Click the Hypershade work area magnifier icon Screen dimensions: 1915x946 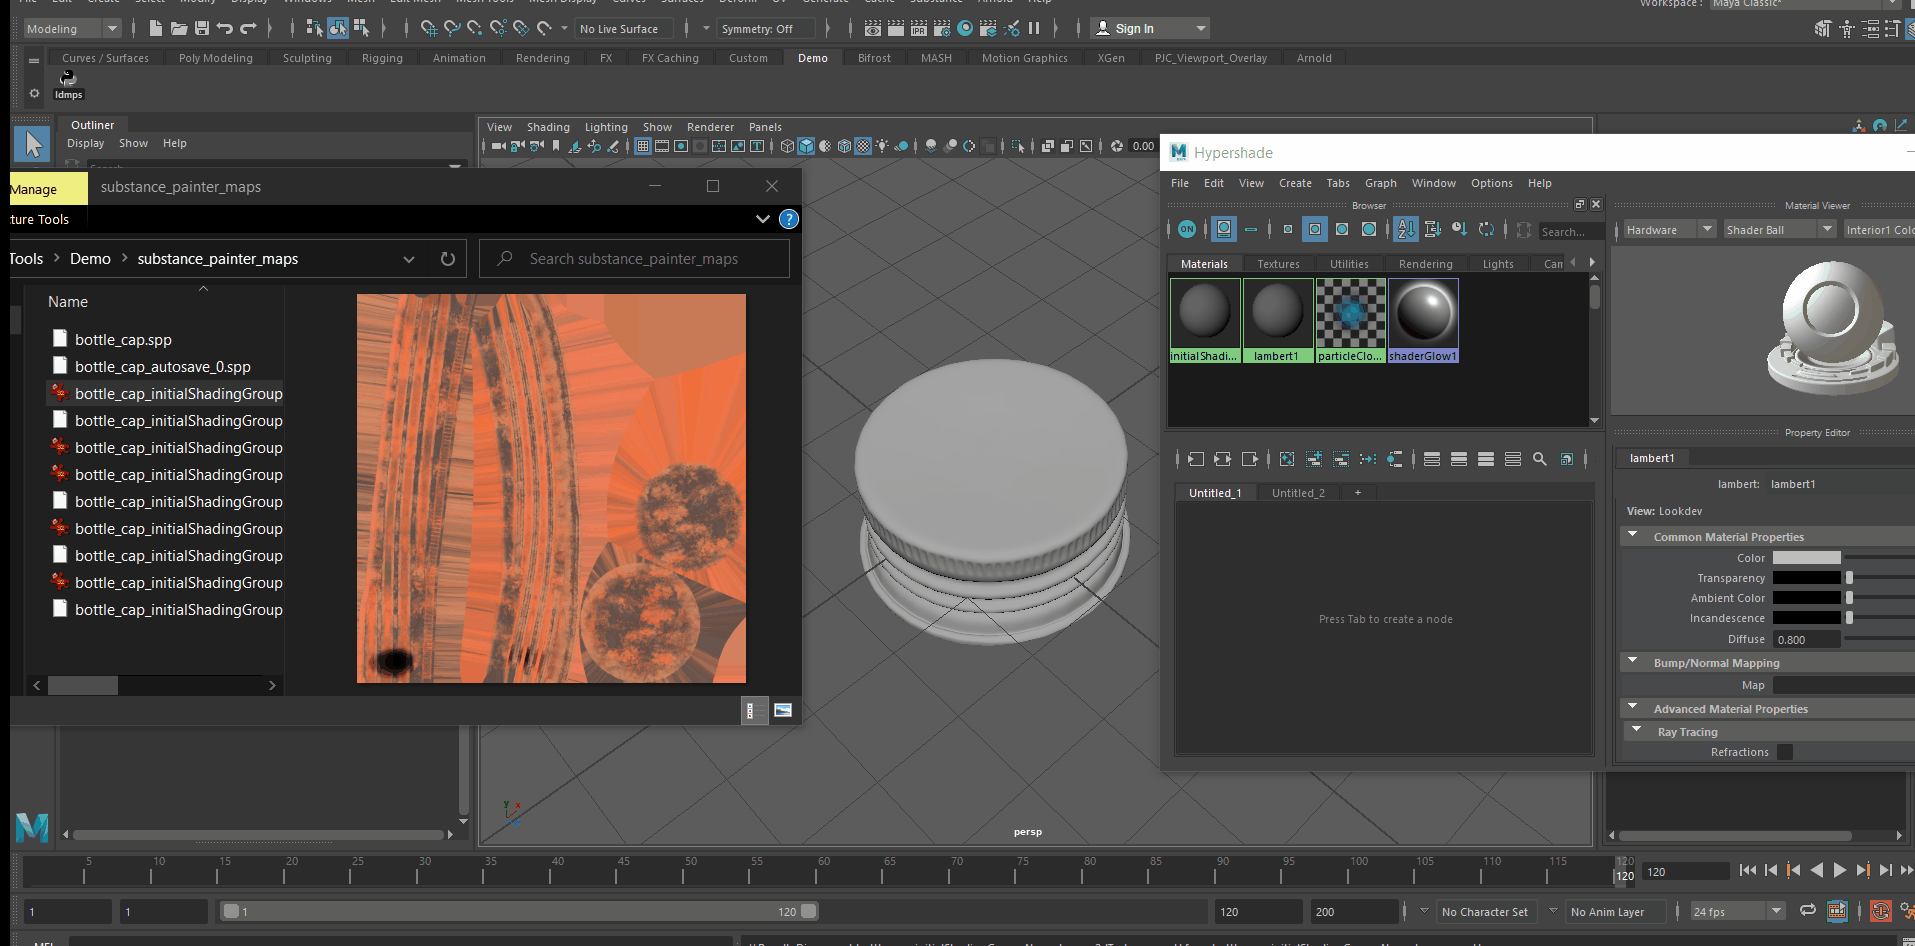point(1540,459)
